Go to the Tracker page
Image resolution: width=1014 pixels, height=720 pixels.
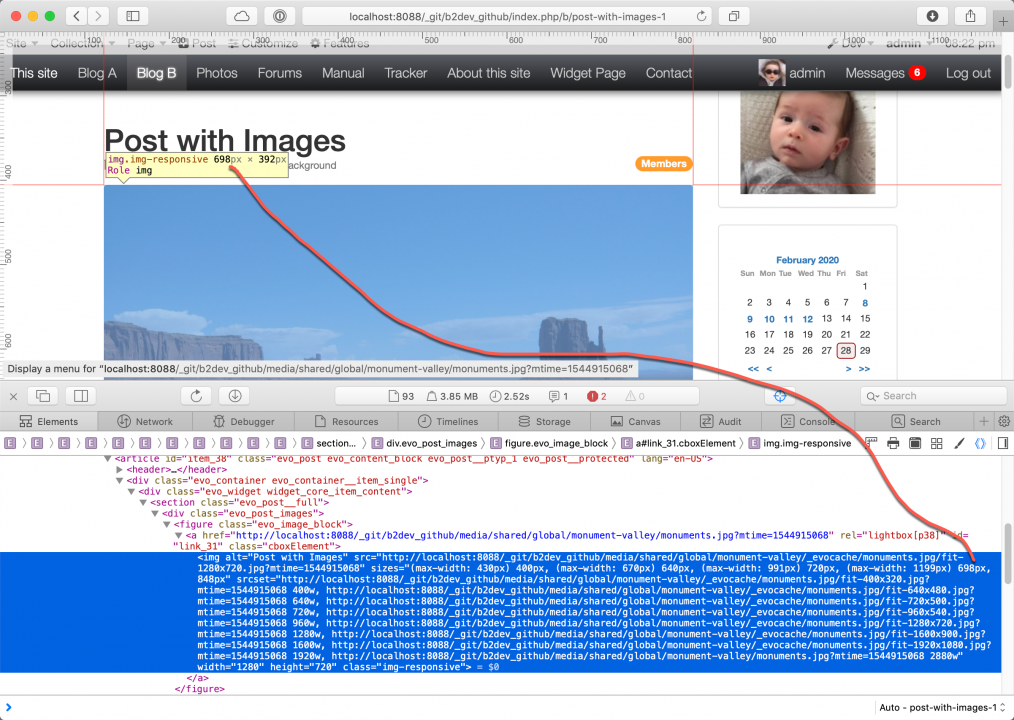405,73
